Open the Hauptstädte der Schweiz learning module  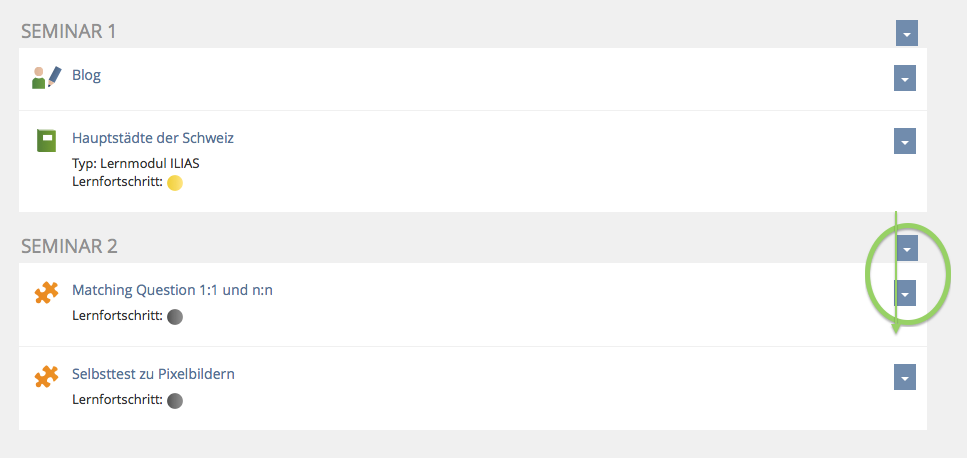pyautogui.click(x=153, y=138)
